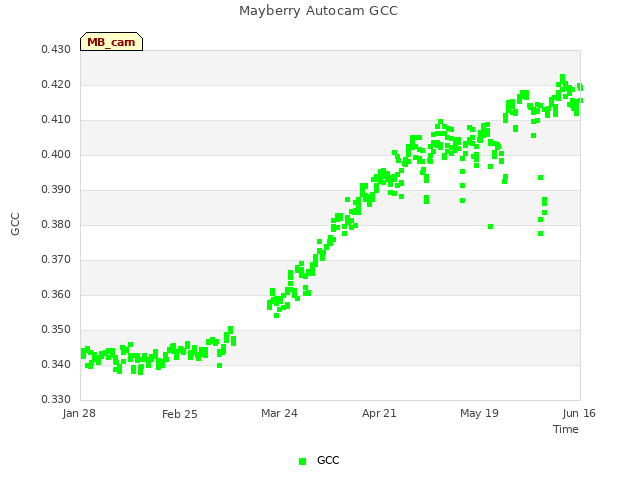Image resolution: width=640 pixels, height=480 pixels.
Task: Click the Jun 16 x-axis label
Action: point(579,413)
